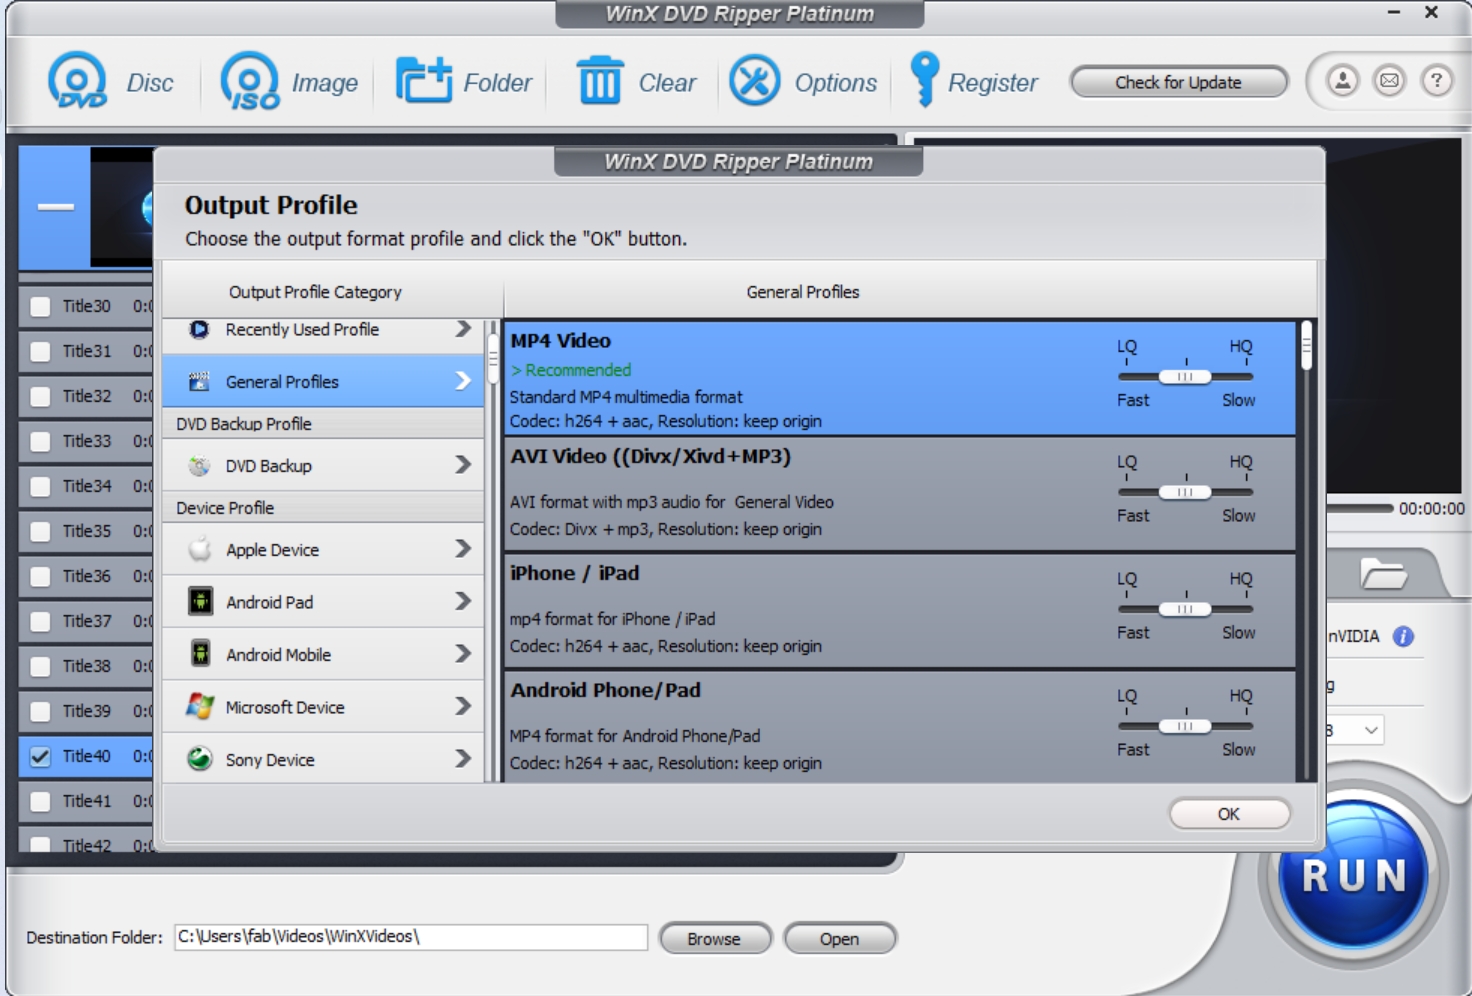This screenshot has height=996, width=1472.
Task: Open help via the question mark icon
Action: coord(1437,82)
